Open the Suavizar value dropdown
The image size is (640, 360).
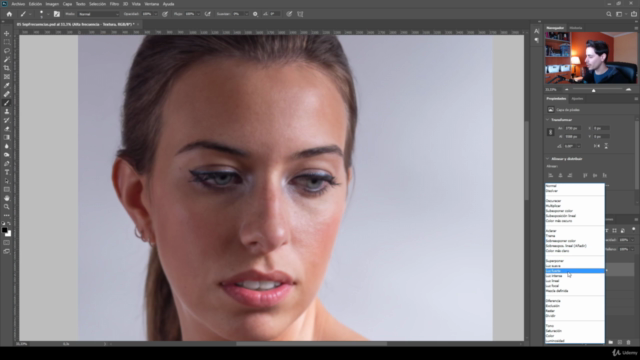[246, 14]
